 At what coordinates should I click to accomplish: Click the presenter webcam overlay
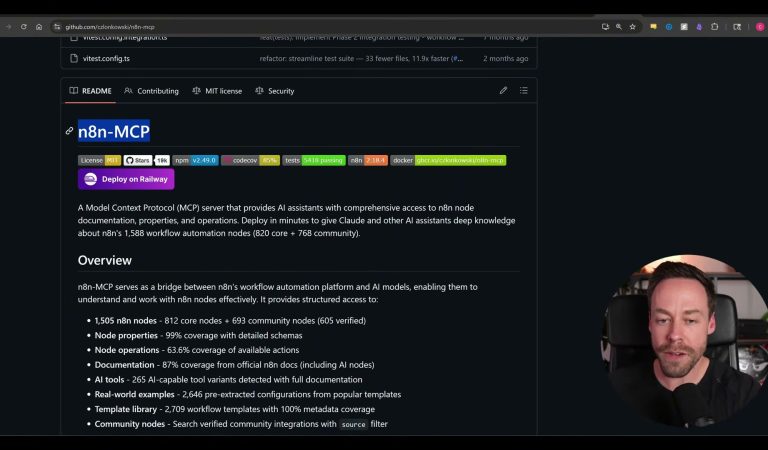pos(684,340)
